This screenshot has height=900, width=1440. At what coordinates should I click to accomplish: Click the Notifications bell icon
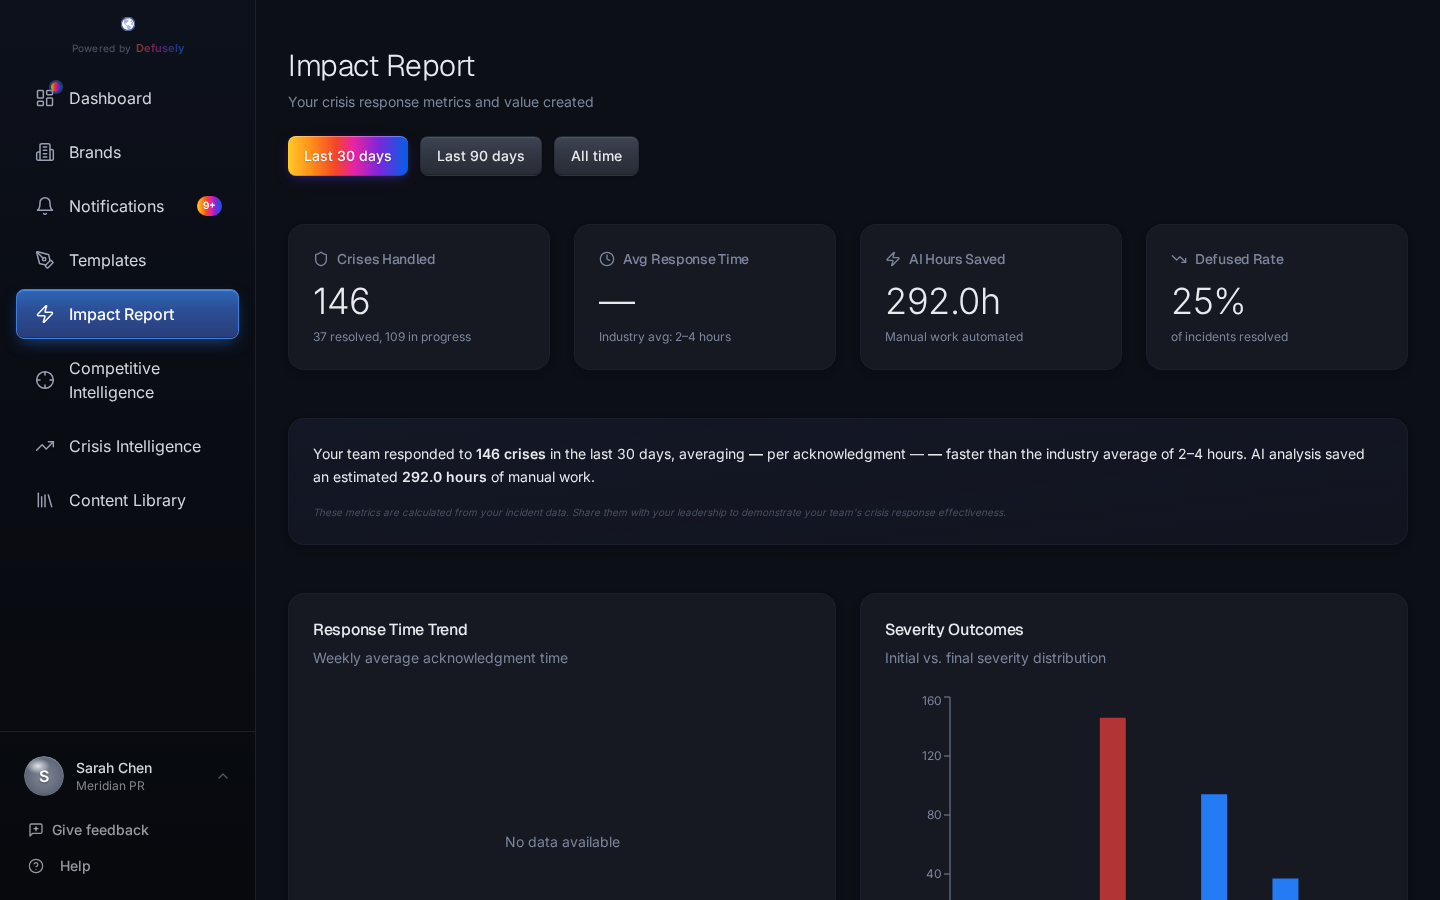click(45, 206)
